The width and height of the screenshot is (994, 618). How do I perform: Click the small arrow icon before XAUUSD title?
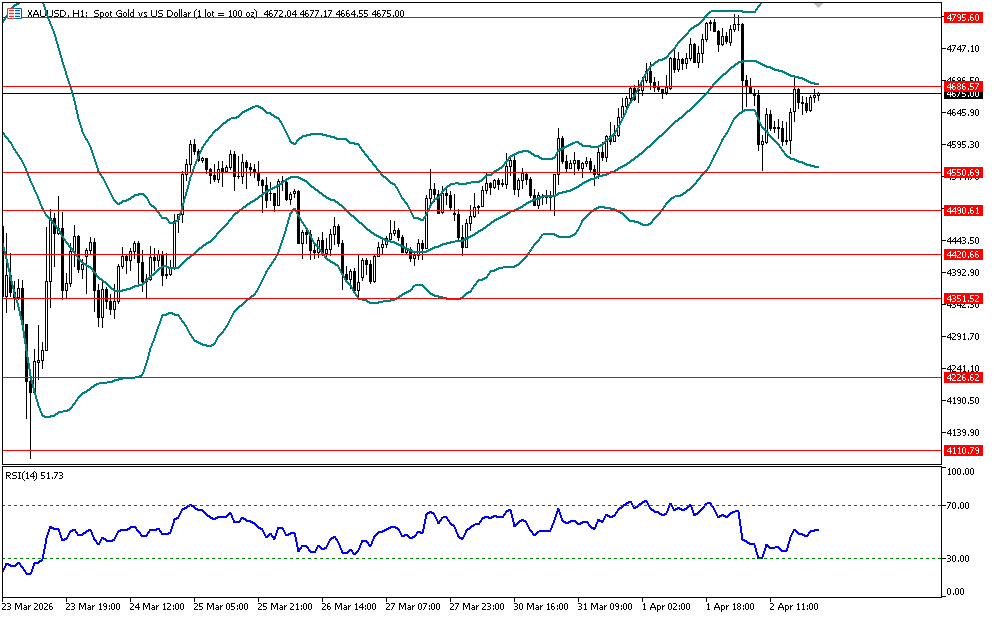pos(7,14)
